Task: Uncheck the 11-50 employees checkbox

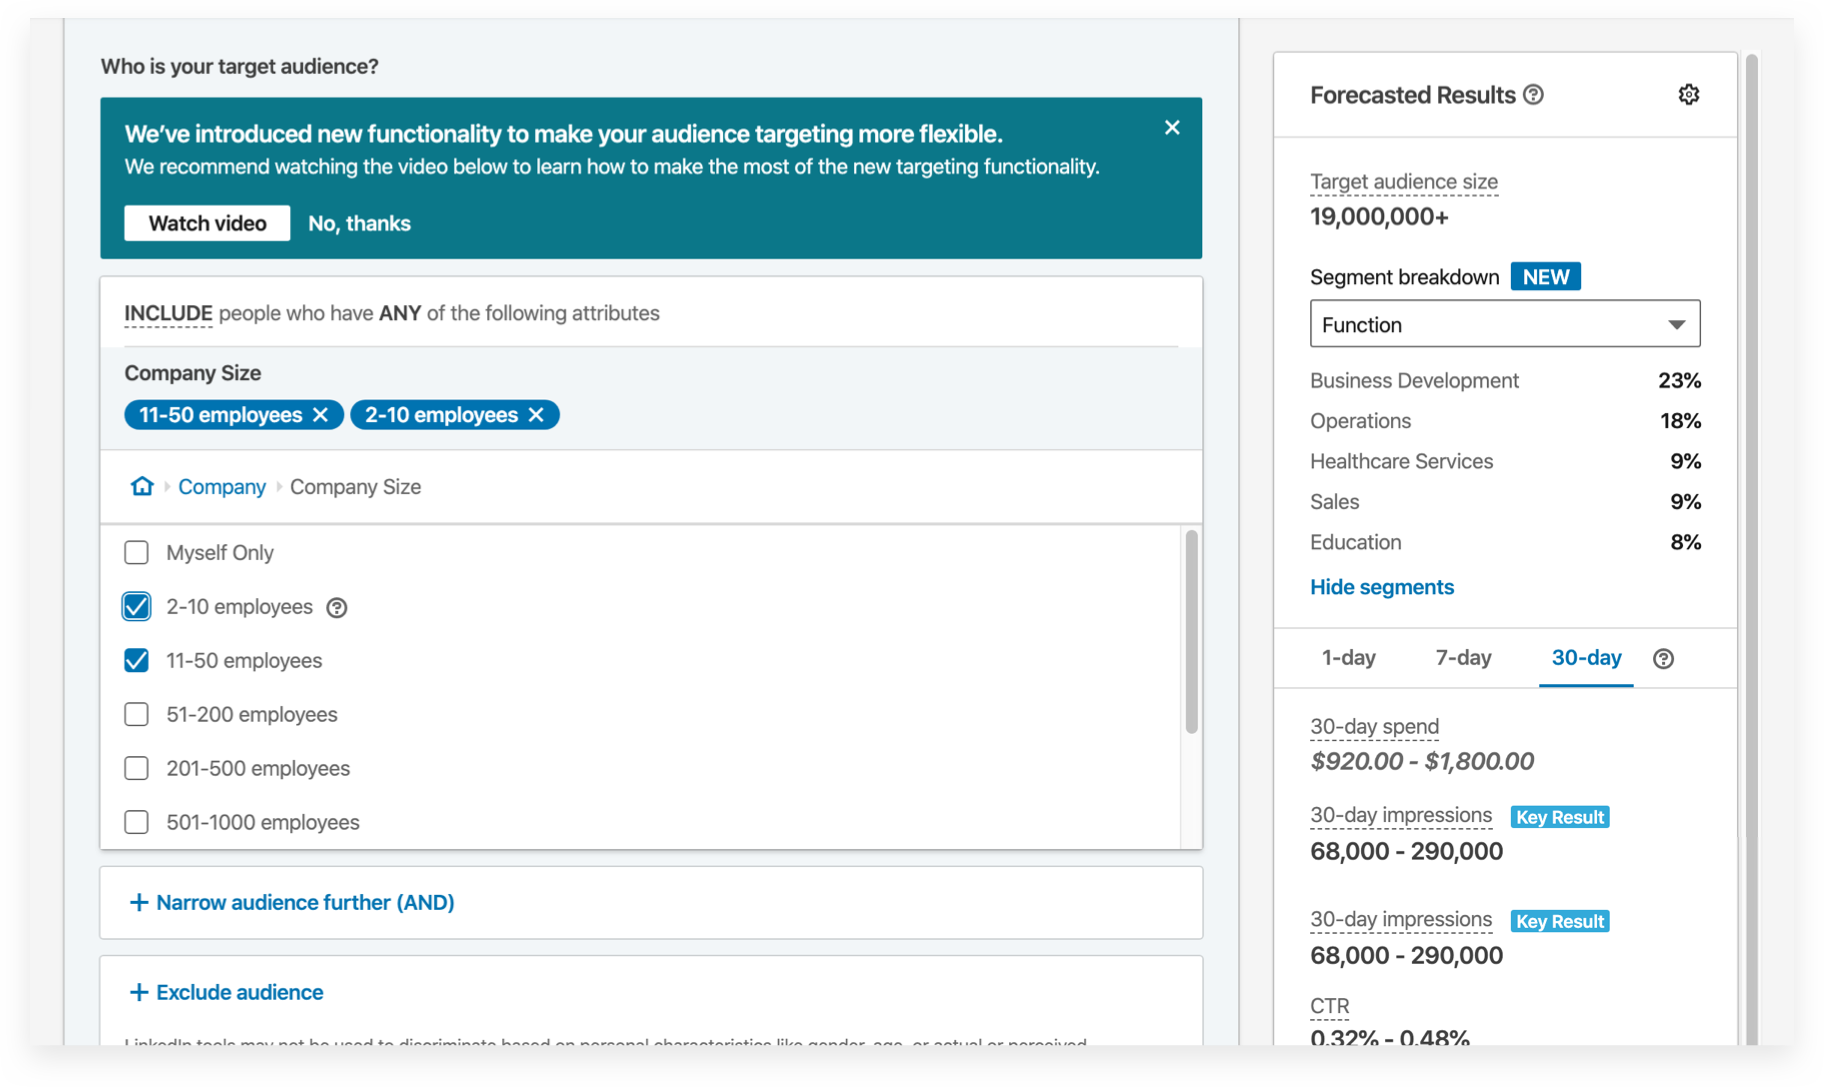Action: 136,661
